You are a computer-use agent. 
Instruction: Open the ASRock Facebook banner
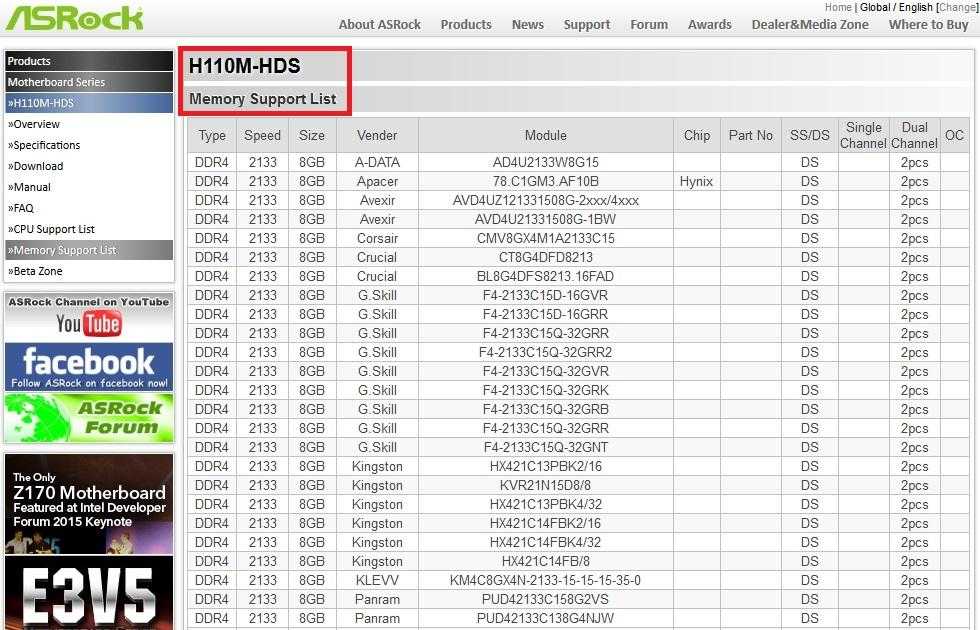pos(88,367)
